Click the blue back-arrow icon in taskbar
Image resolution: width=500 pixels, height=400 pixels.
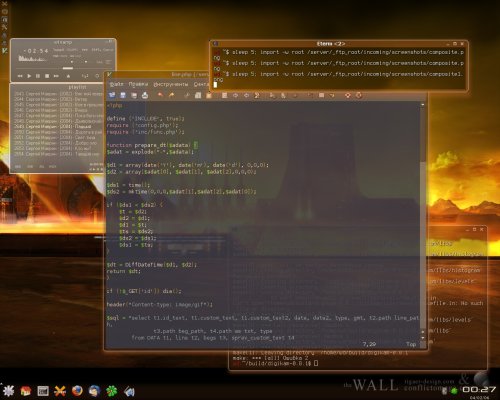point(129,391)
